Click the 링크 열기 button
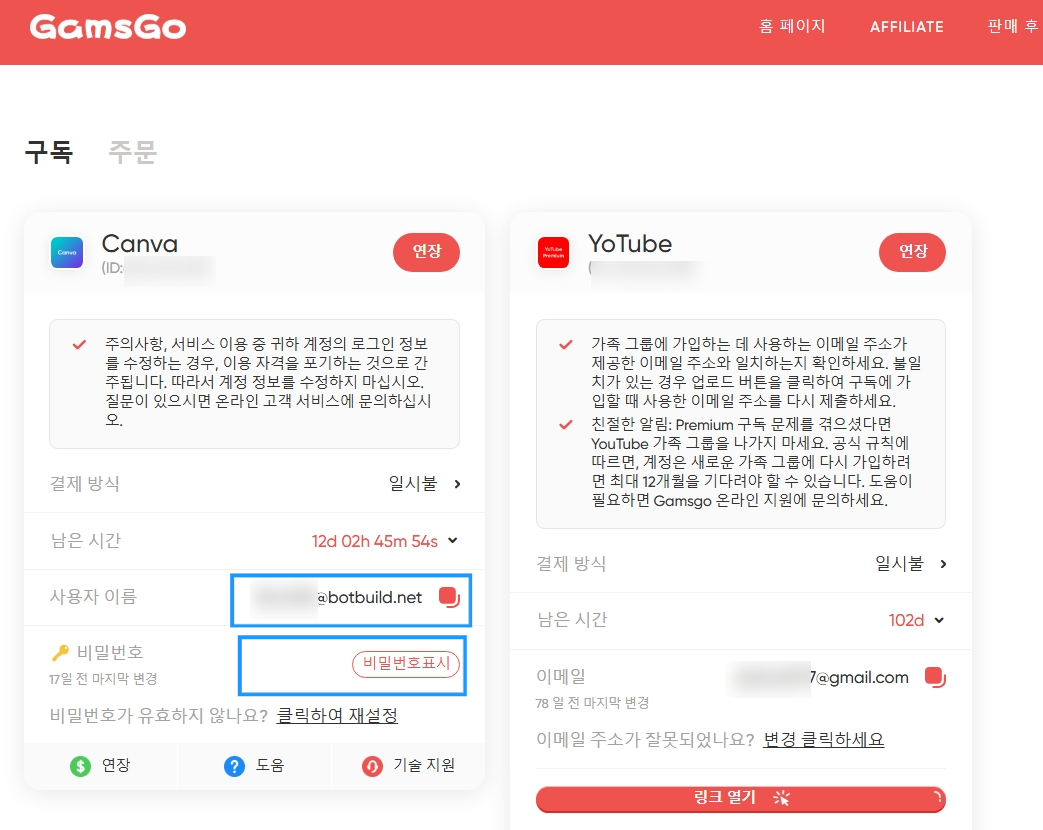The image size is (1043, 830). [x=740, y=799]
